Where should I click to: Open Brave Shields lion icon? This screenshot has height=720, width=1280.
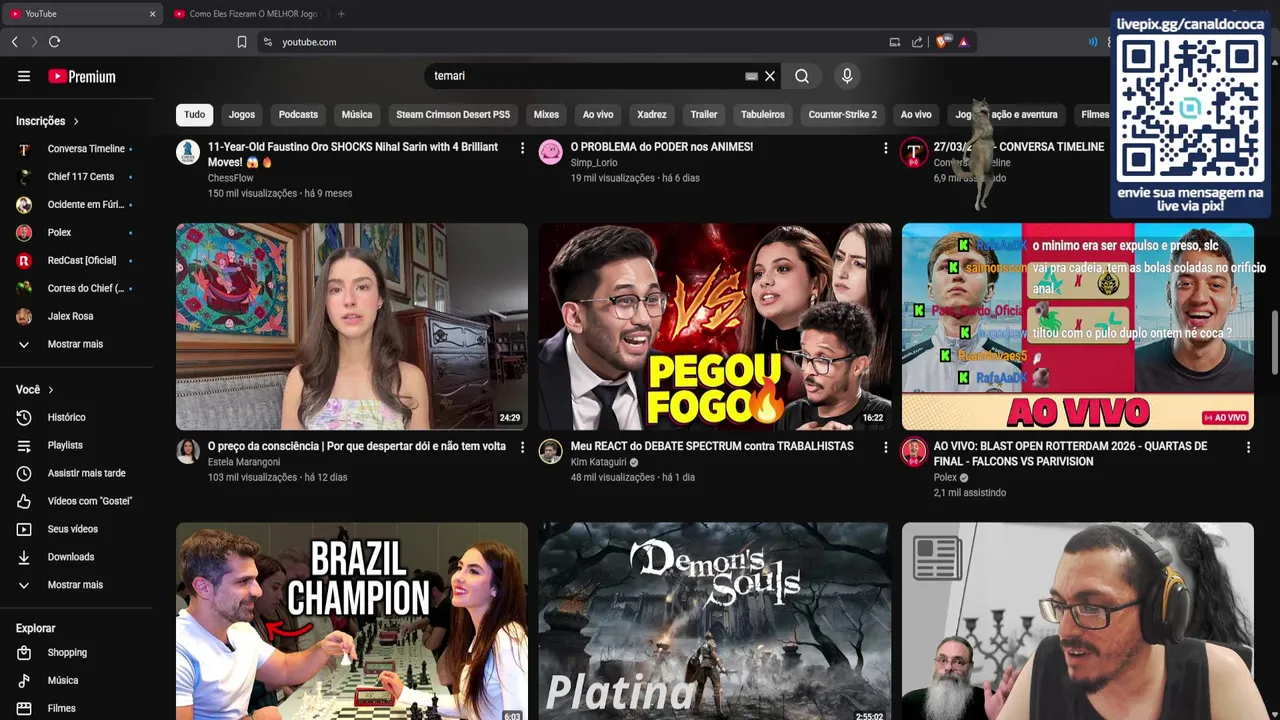[941, 42]
